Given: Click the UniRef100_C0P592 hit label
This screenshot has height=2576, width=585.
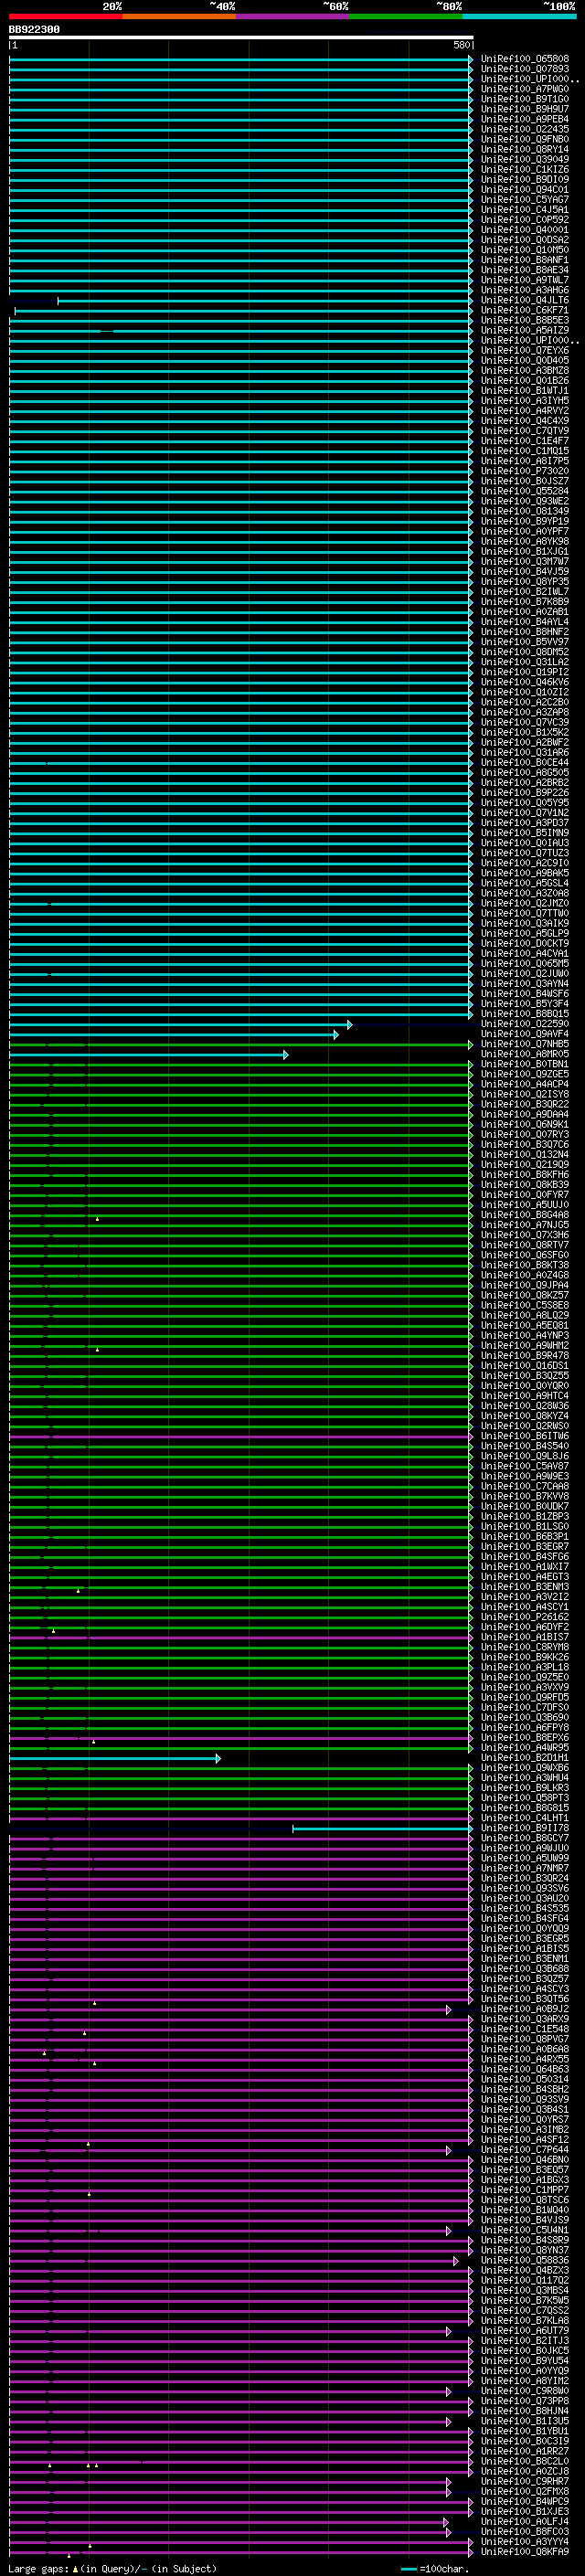Looking at the screenshot, I should (525, 220).
